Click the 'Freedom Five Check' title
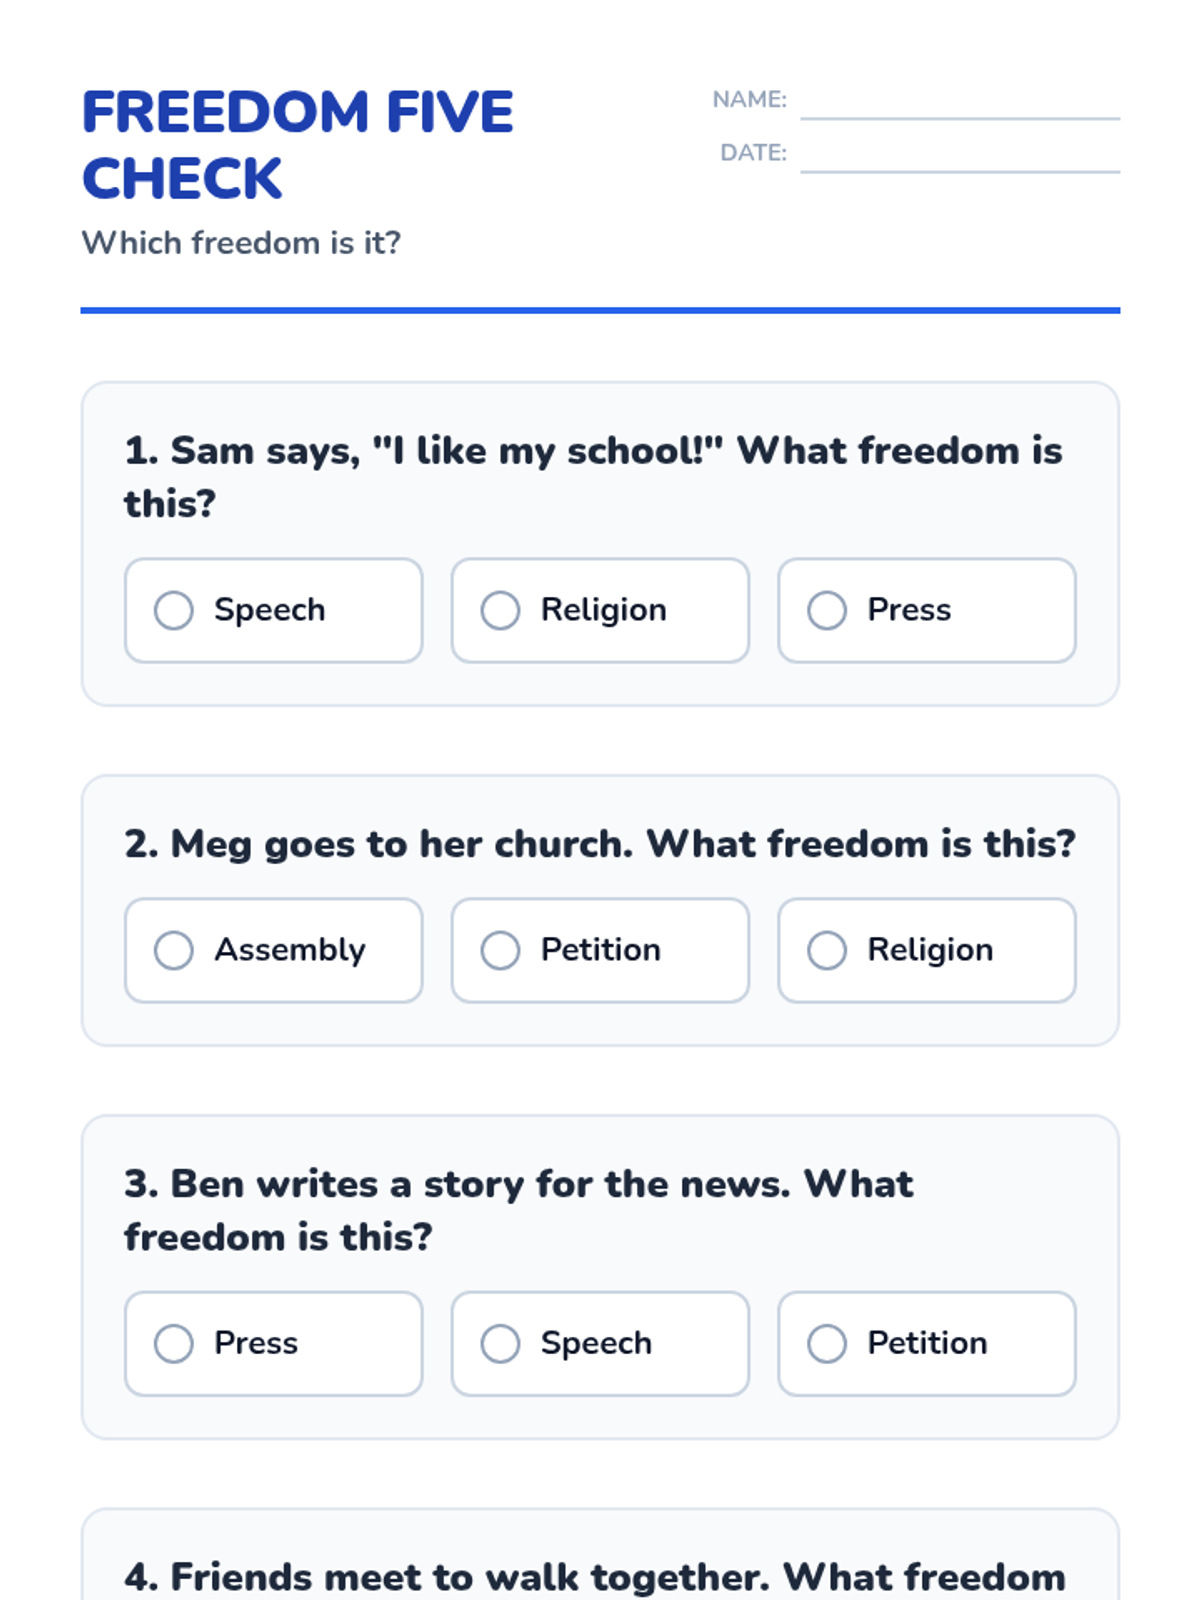Viewport: 1200px width, 1600px height. point(298,145)
